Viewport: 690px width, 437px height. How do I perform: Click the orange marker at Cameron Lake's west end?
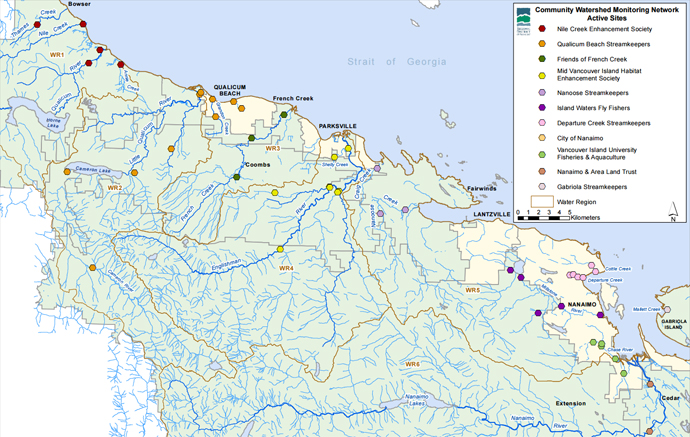click(x=67, y=172)
